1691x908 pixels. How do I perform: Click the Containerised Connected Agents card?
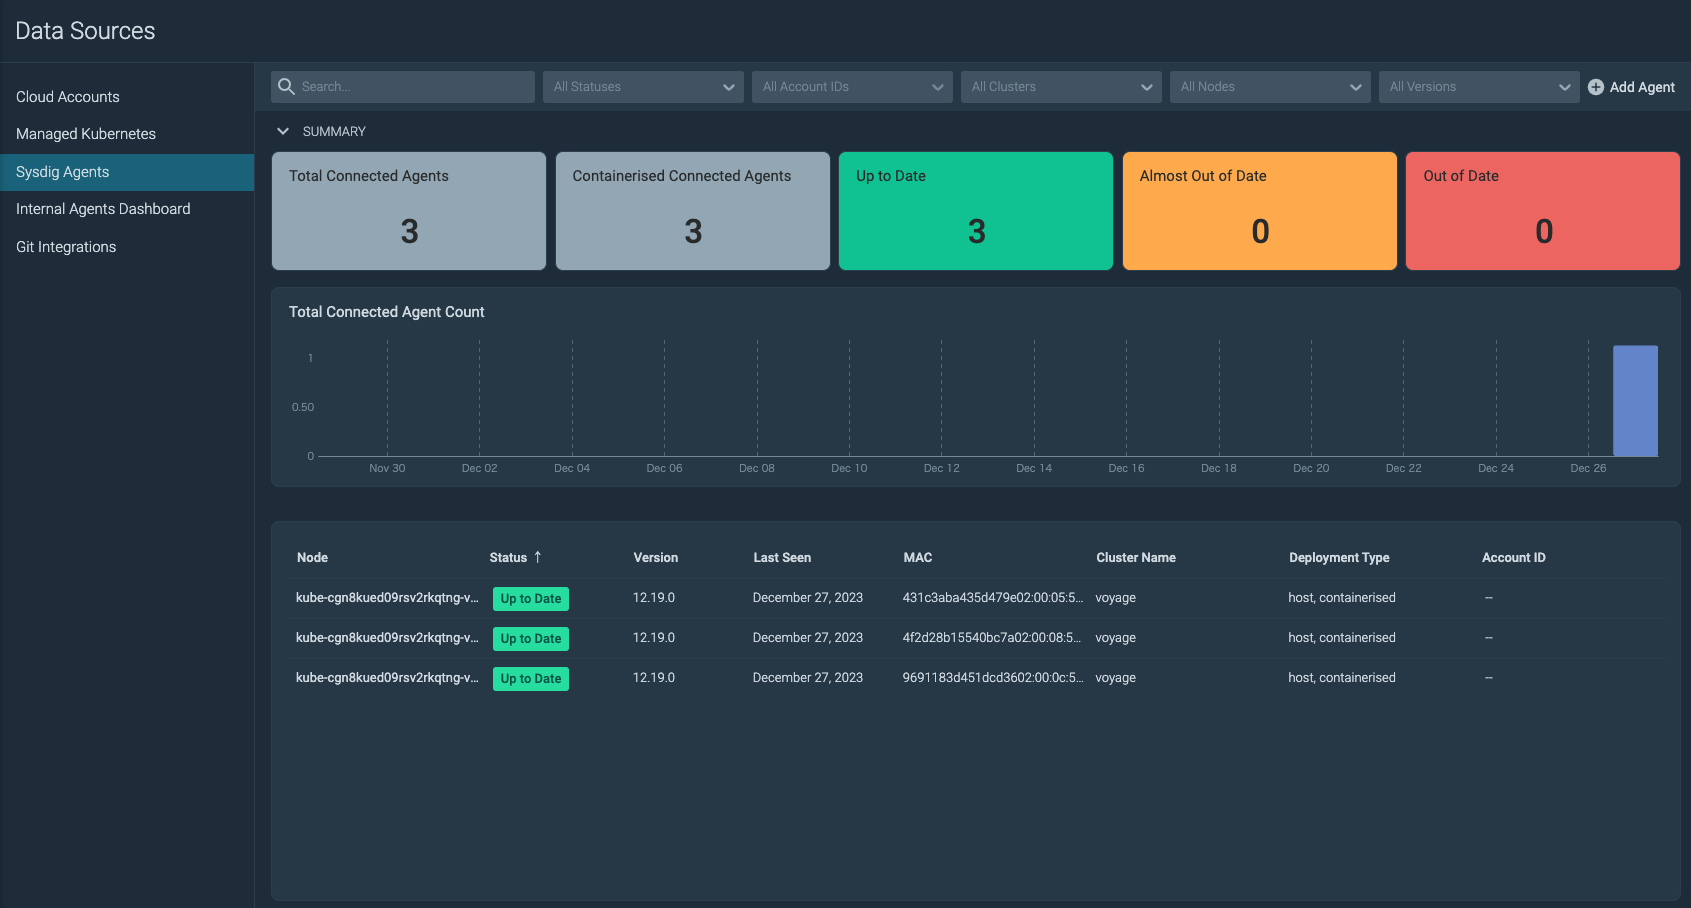coord(693,211)
